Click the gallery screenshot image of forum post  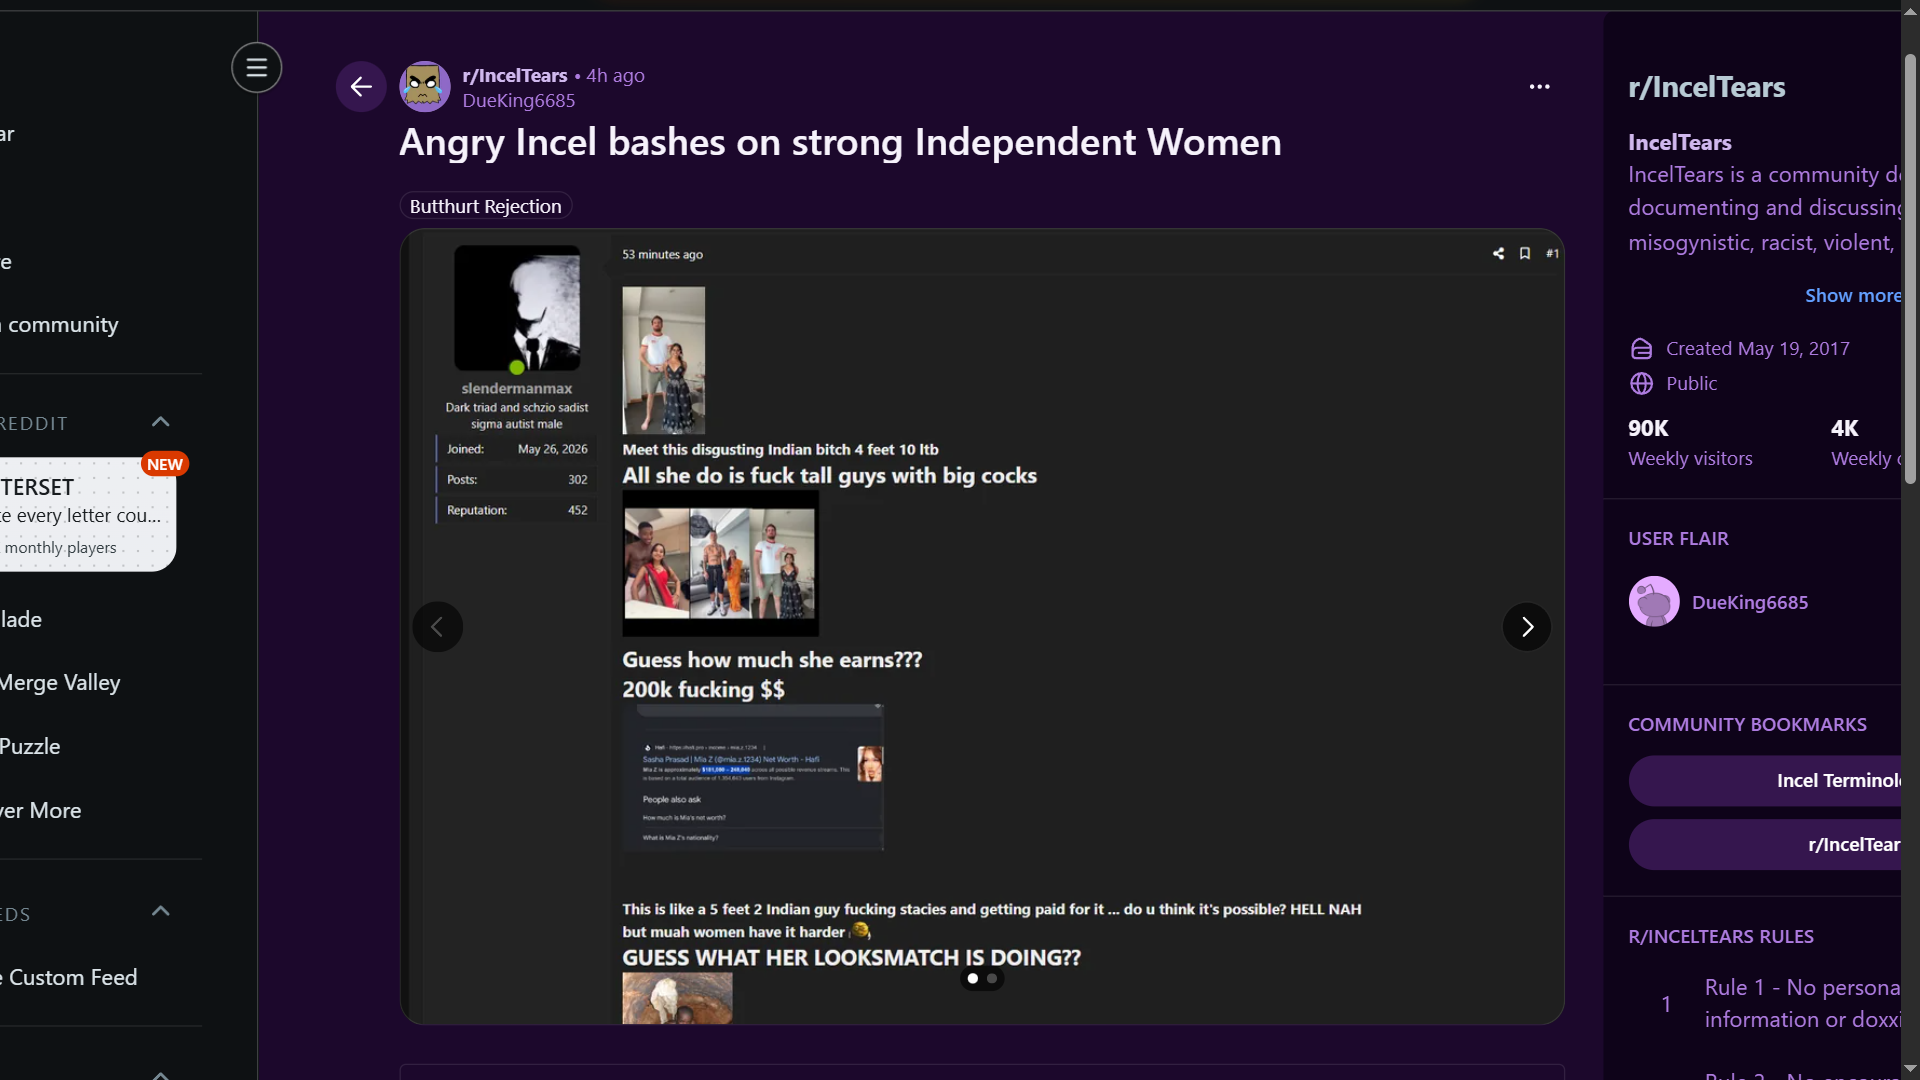click(x=982, y=627)
